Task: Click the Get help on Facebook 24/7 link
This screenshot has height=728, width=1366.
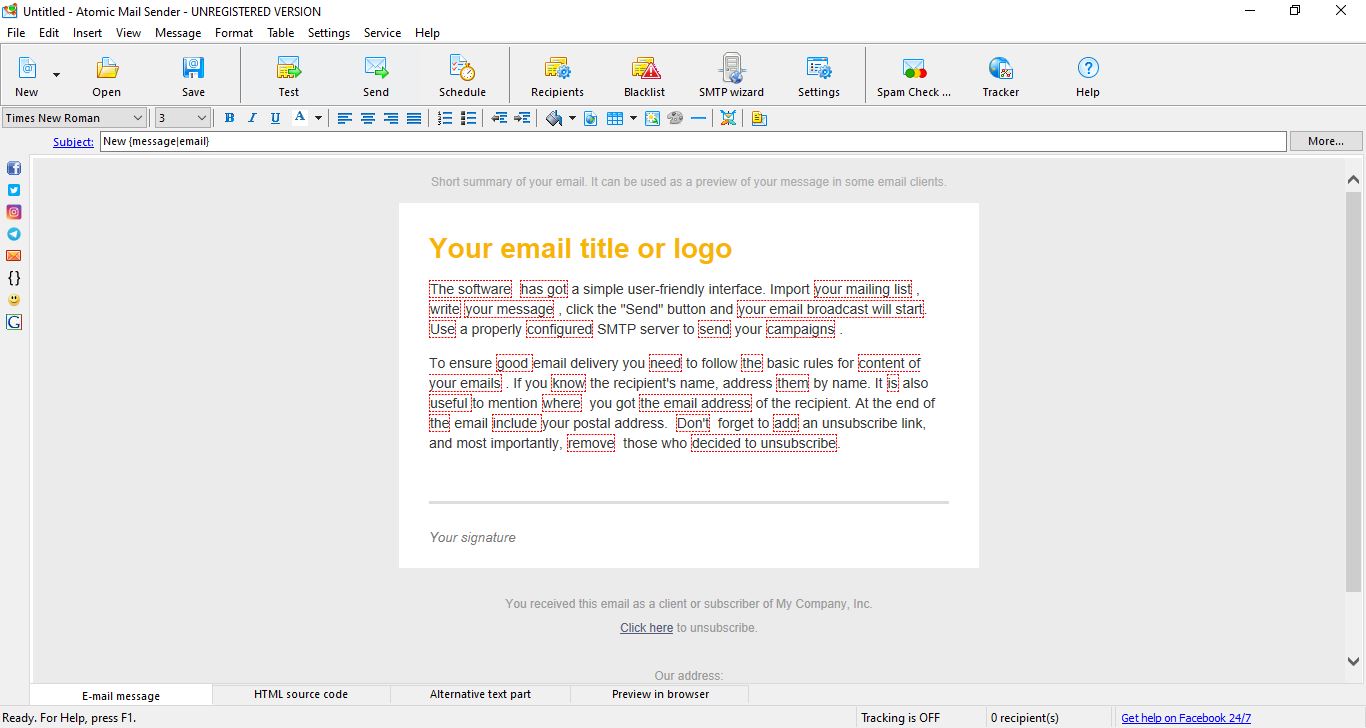Action: click(1186, 718)
